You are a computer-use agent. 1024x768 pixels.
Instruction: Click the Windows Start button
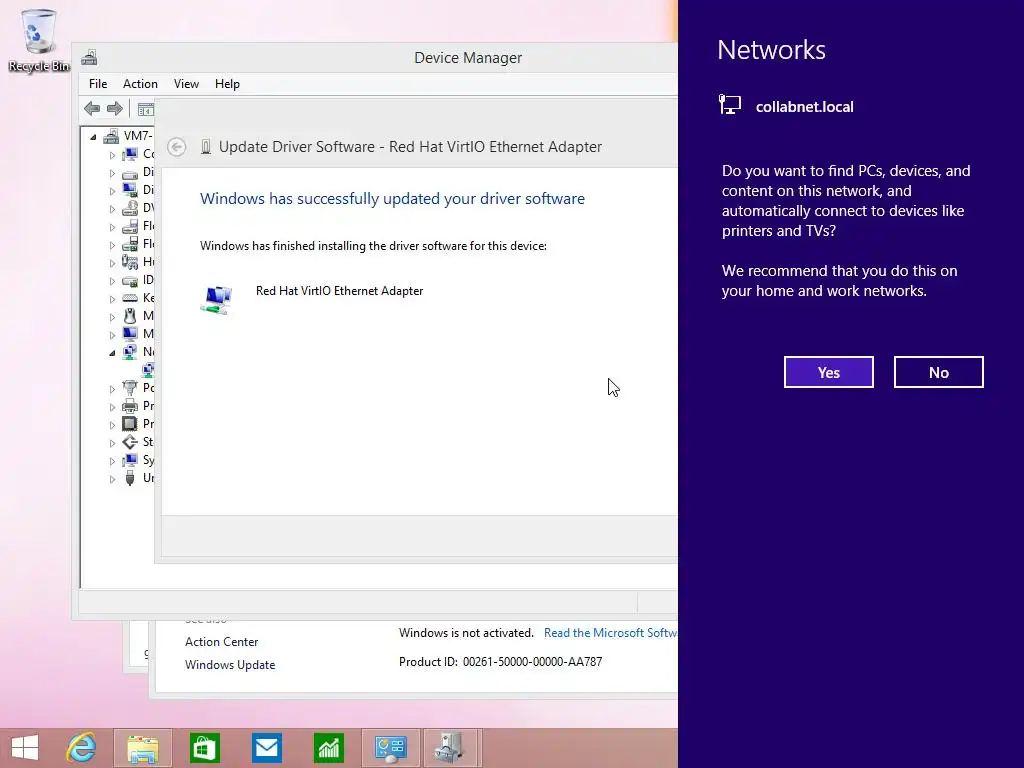coord(25,748)
